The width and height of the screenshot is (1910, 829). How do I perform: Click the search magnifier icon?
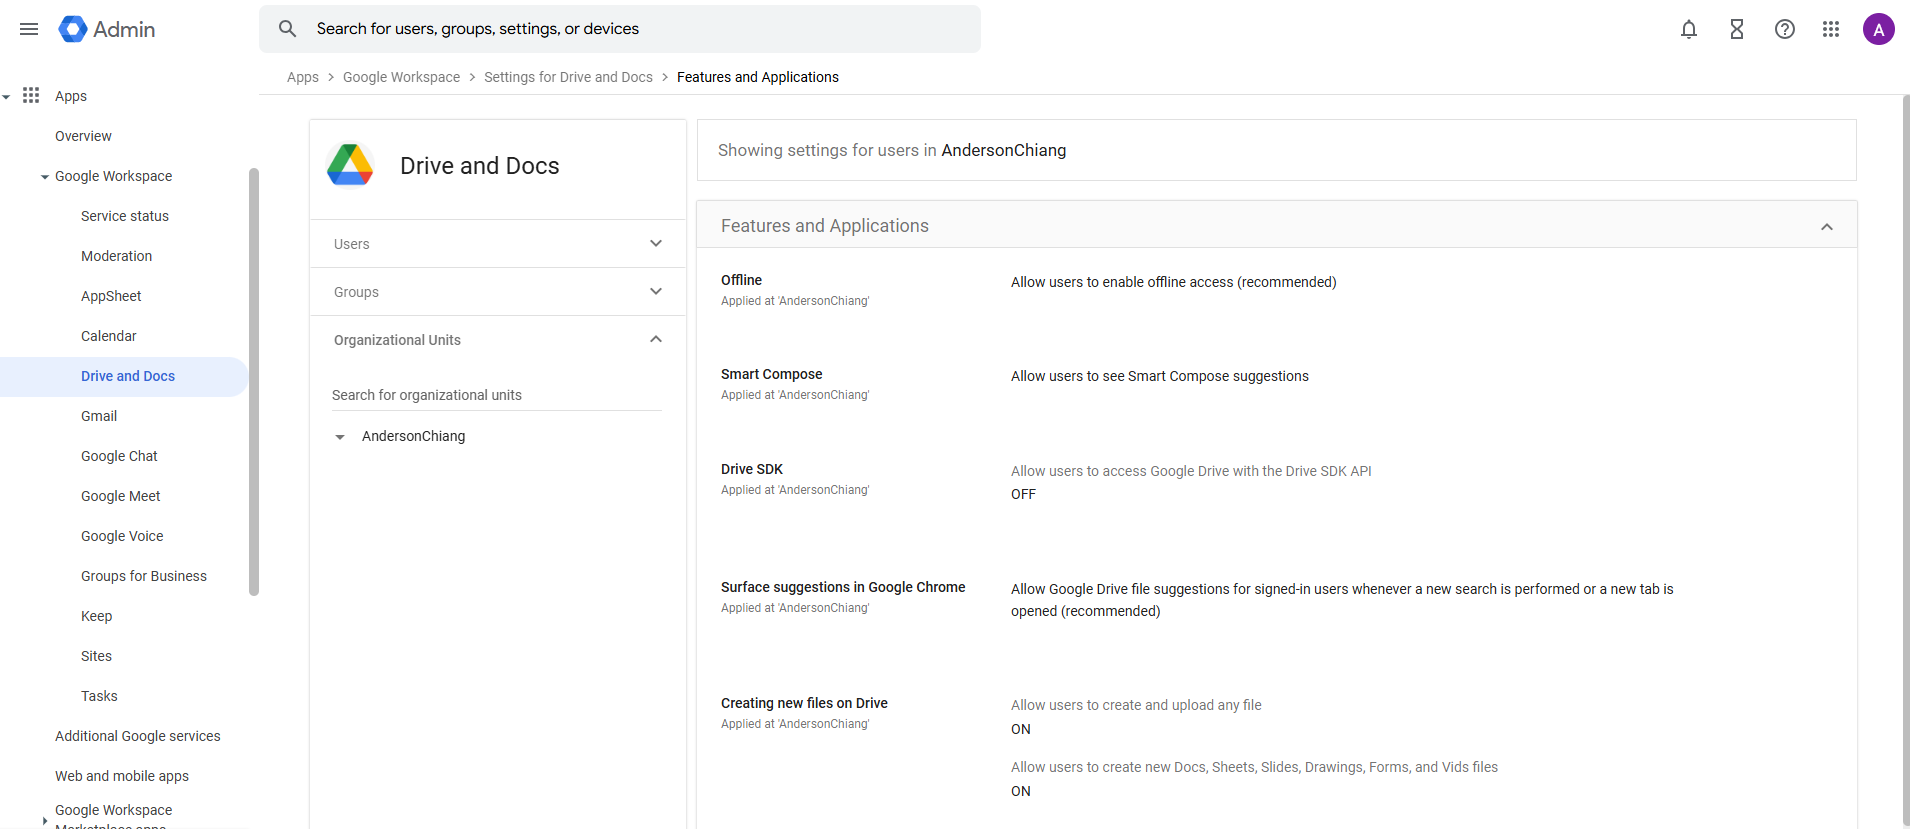pyautogui.click(x=287, y=29)
